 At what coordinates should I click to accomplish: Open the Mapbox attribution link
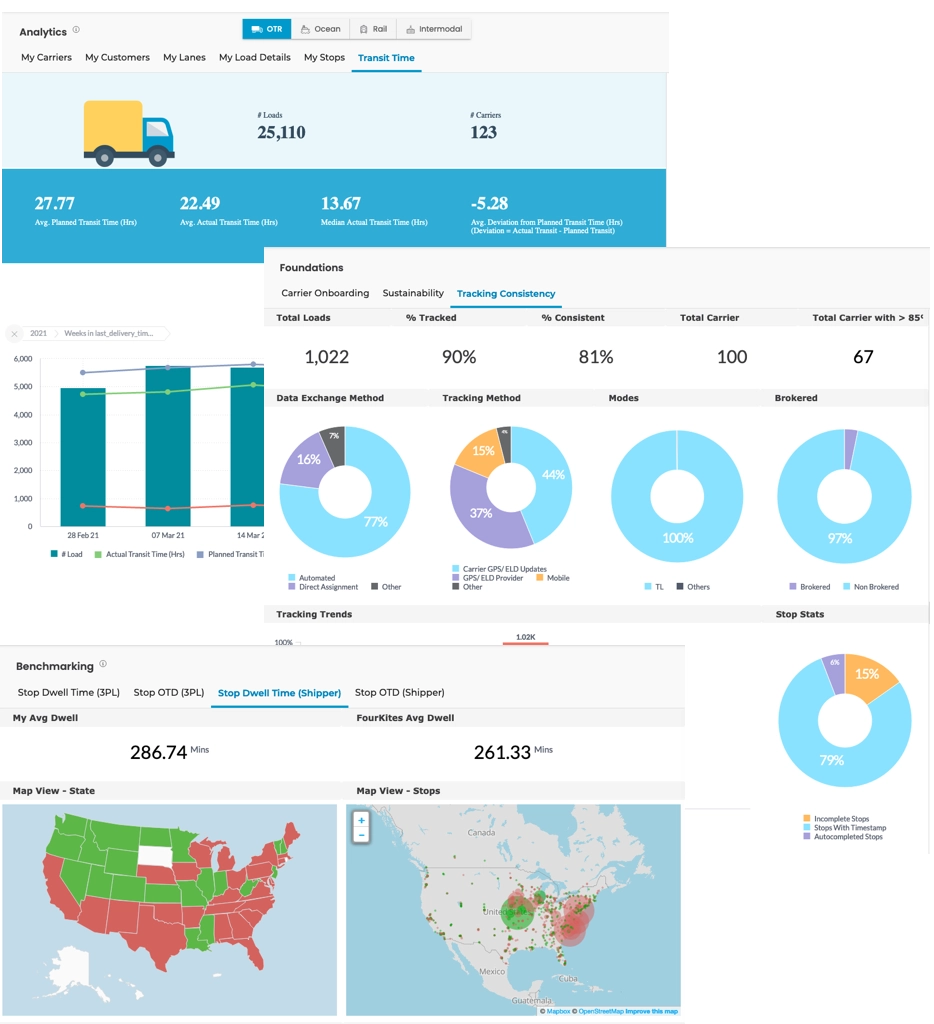[x=557, y=1011]
